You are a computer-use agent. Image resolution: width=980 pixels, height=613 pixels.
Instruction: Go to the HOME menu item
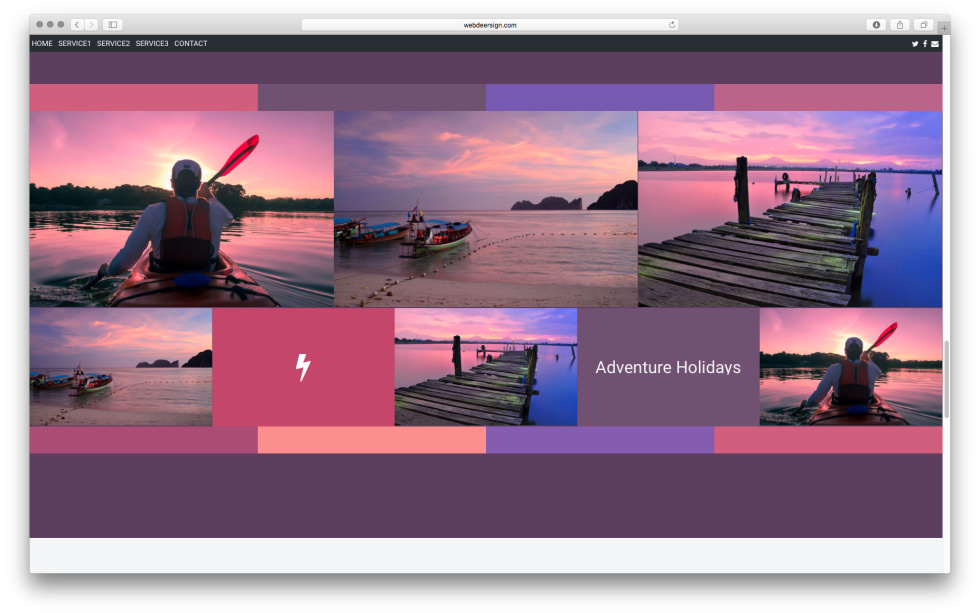[42, 44]
